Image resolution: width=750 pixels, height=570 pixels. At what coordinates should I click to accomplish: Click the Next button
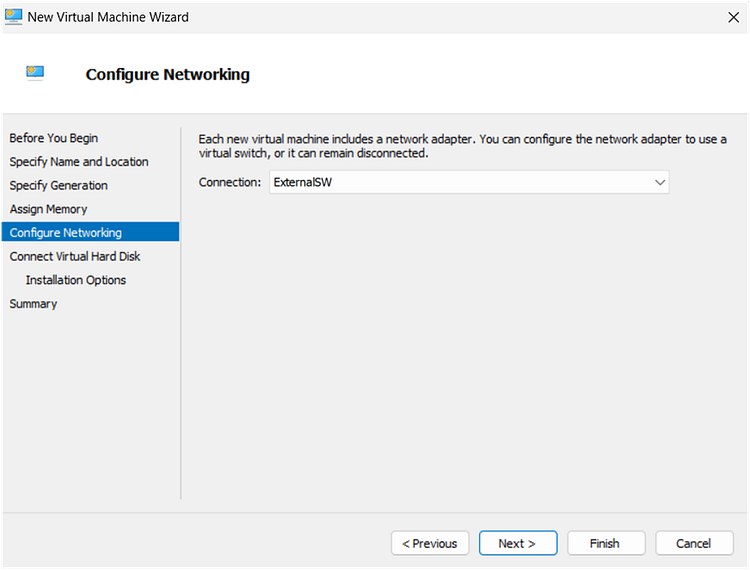point(518,543)
